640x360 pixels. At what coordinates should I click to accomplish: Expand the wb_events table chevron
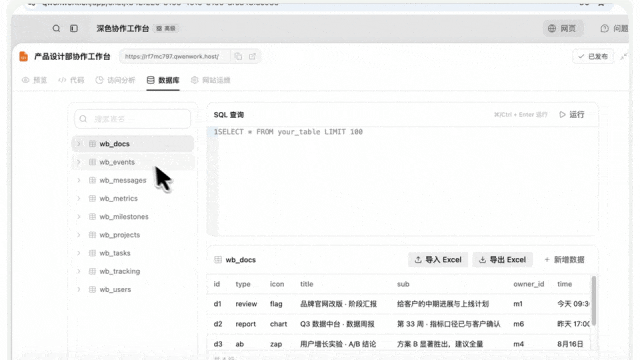tap(79, 162)
